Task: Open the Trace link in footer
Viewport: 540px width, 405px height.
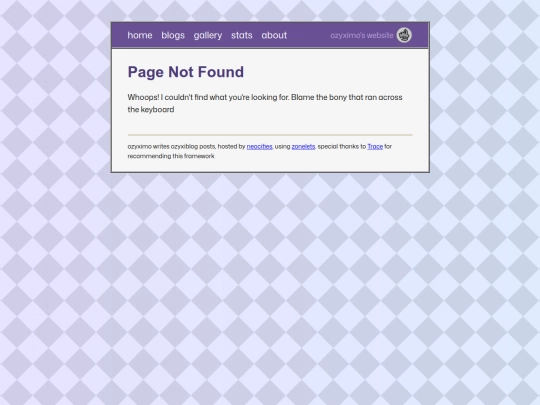Action: pyautogui.click(x=375, y=146)
